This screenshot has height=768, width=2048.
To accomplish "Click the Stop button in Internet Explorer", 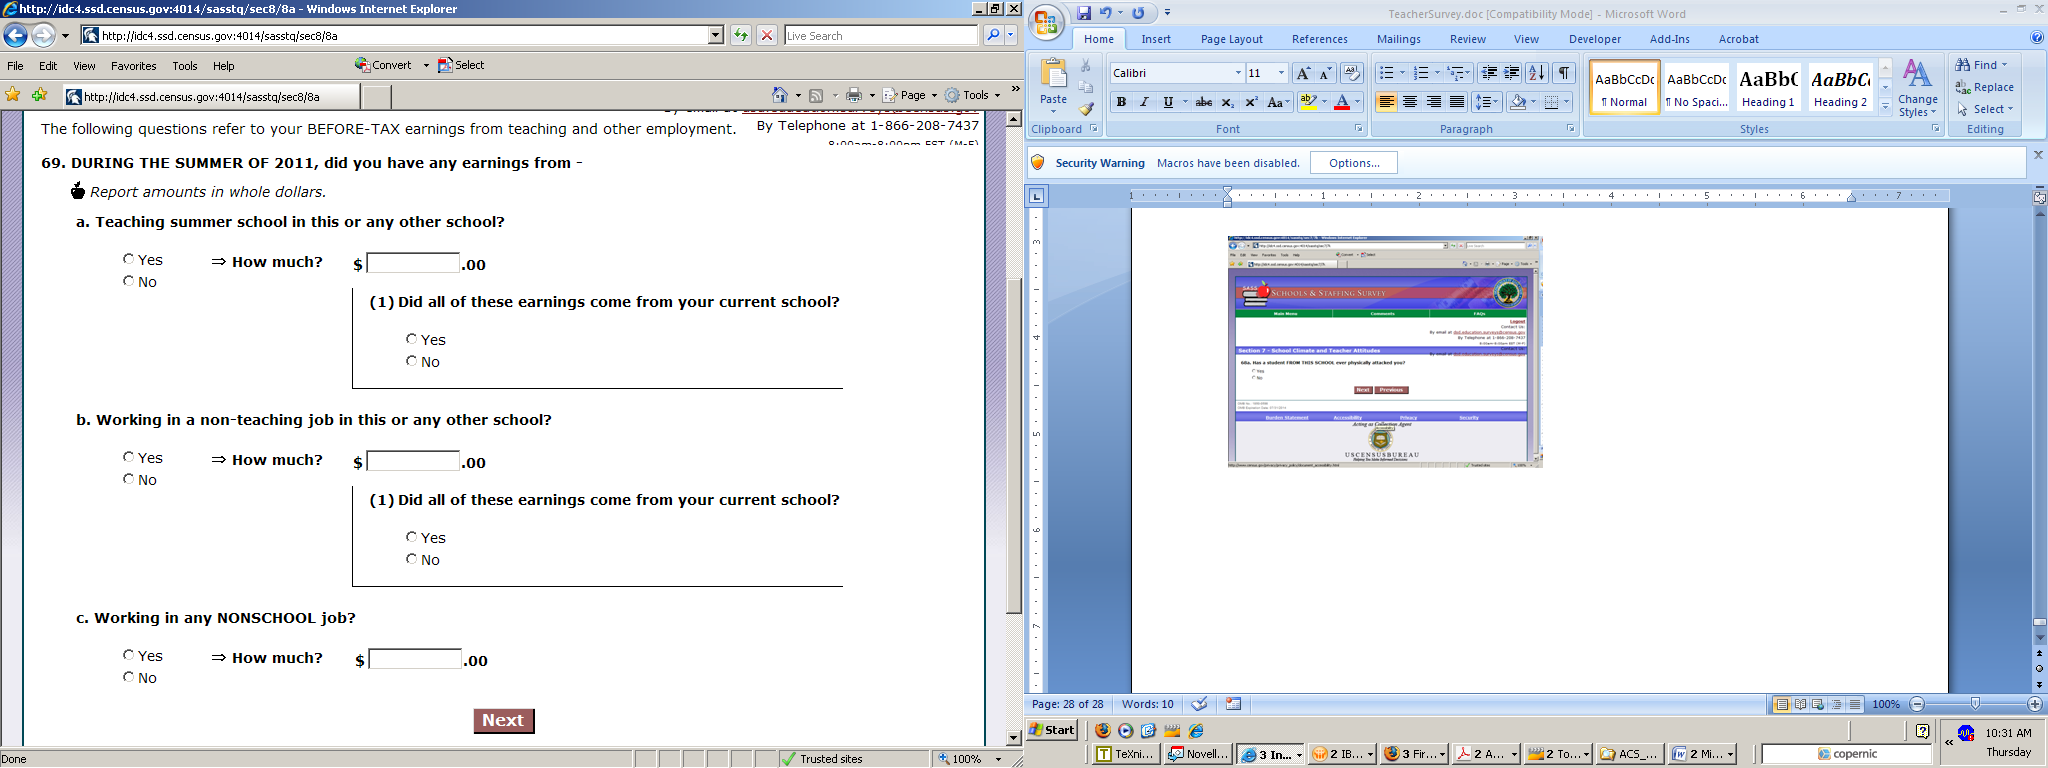I will pyautogui.click(x=767, y=36).
